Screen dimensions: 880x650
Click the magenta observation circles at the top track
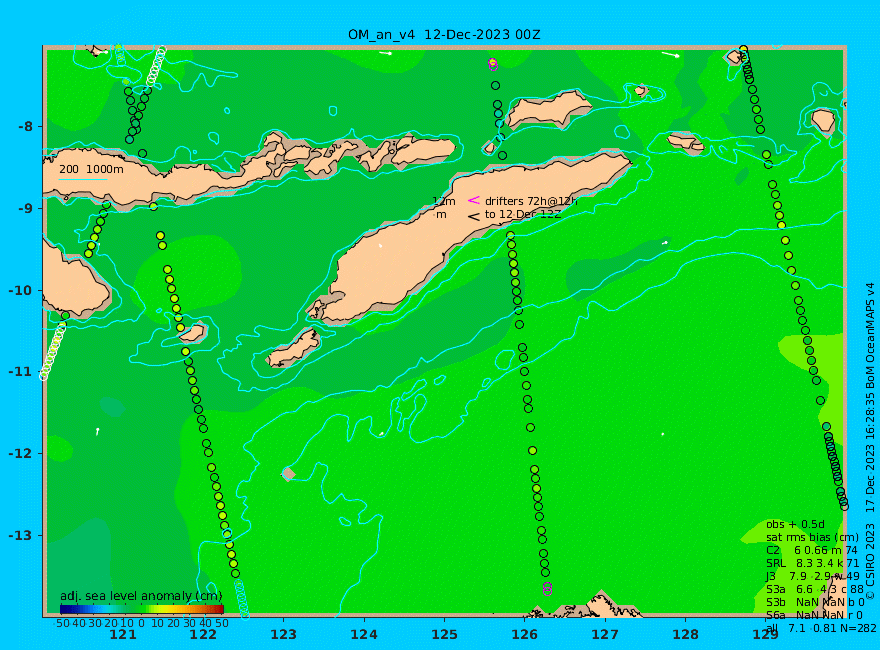[493, 64]
